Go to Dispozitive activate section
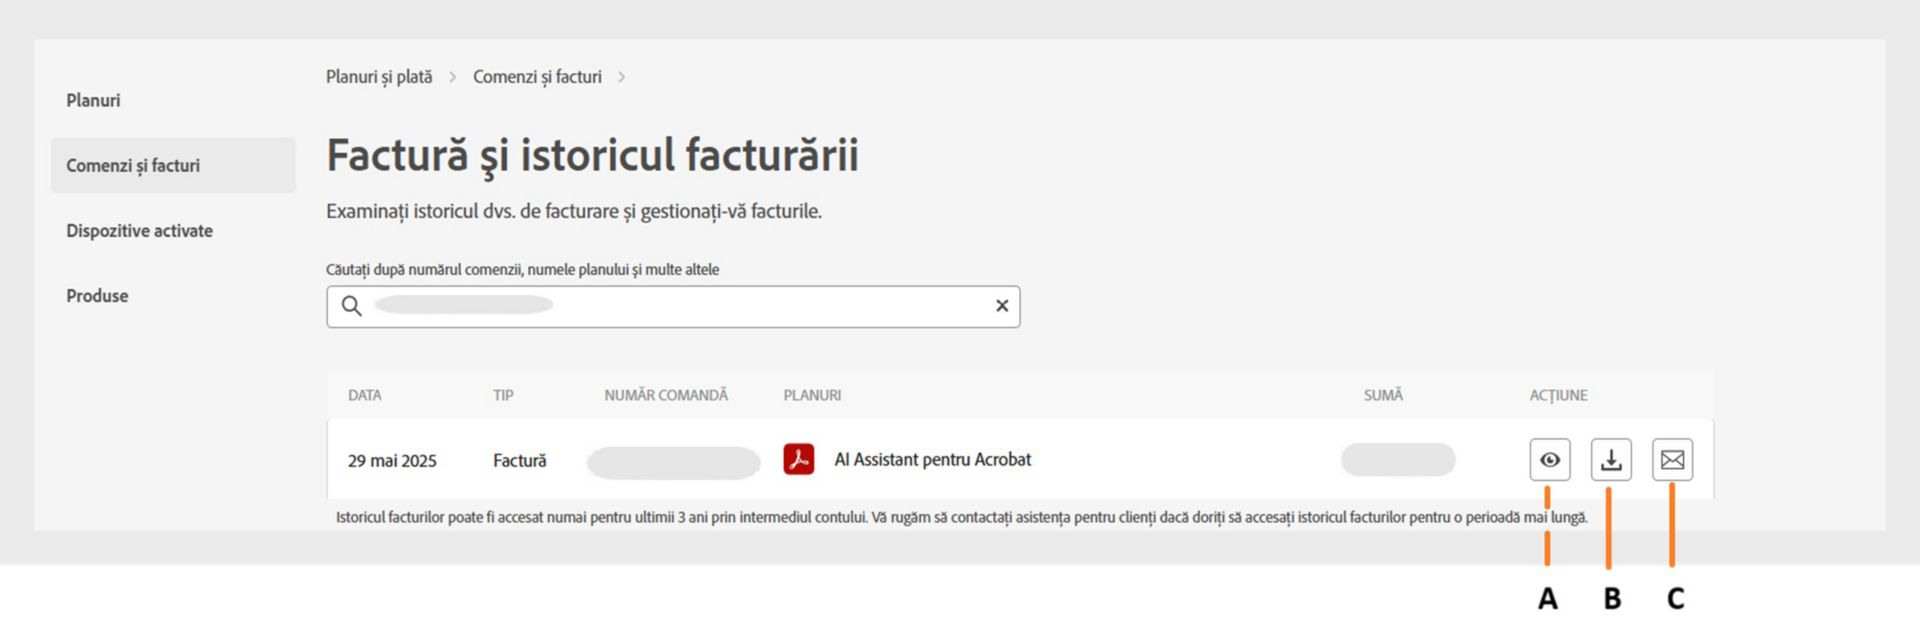Image resolution: width=1920 pixels, height=621 pixels. (139, 230)
